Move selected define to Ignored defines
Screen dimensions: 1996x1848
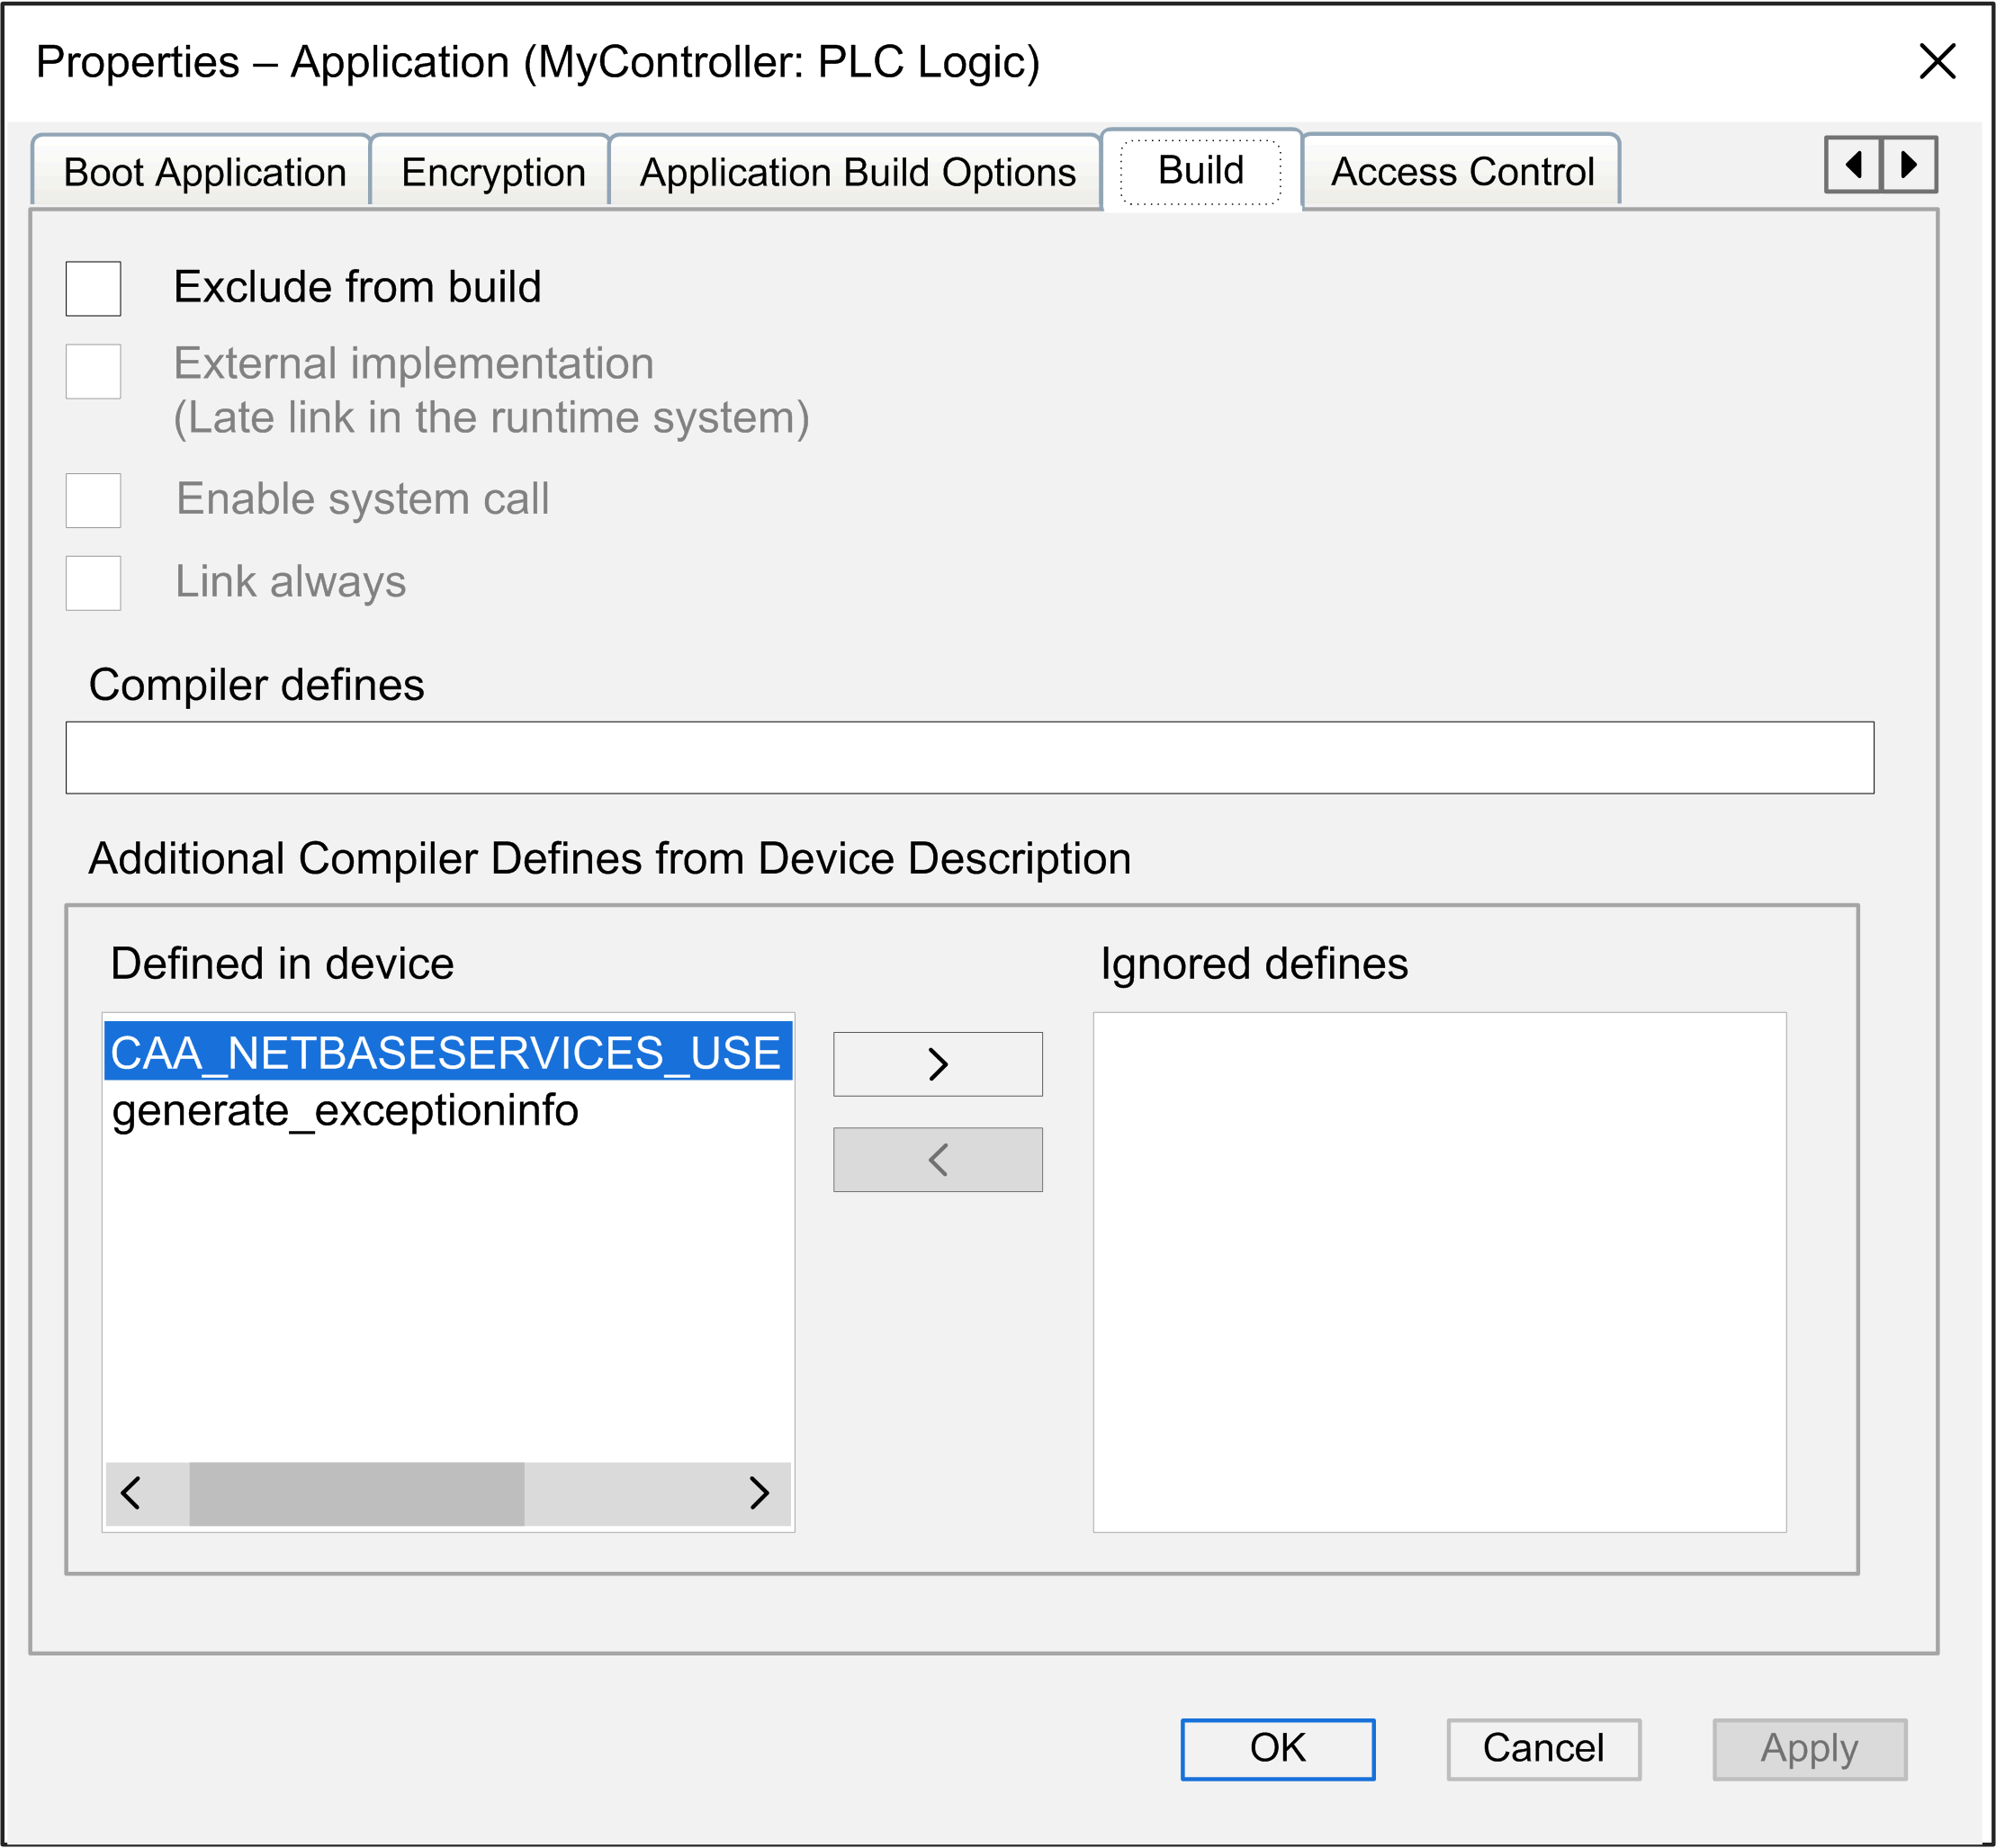[937, 1063]
